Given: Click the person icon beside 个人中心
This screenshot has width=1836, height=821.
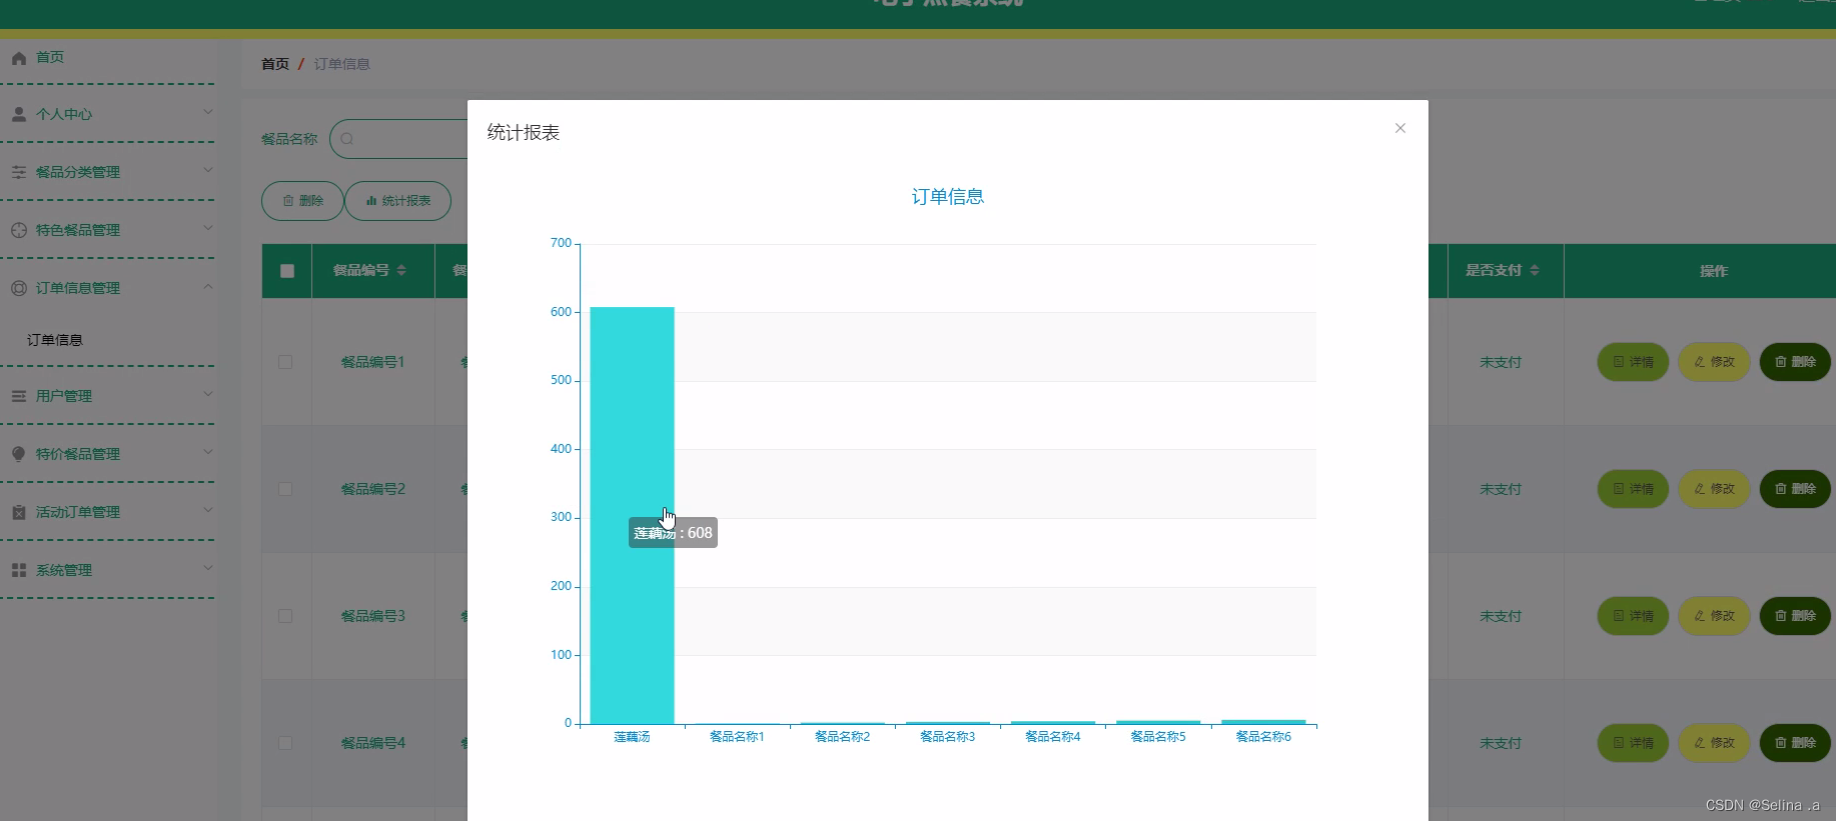Looking at the screenshot, I should [x=19, y=114].
